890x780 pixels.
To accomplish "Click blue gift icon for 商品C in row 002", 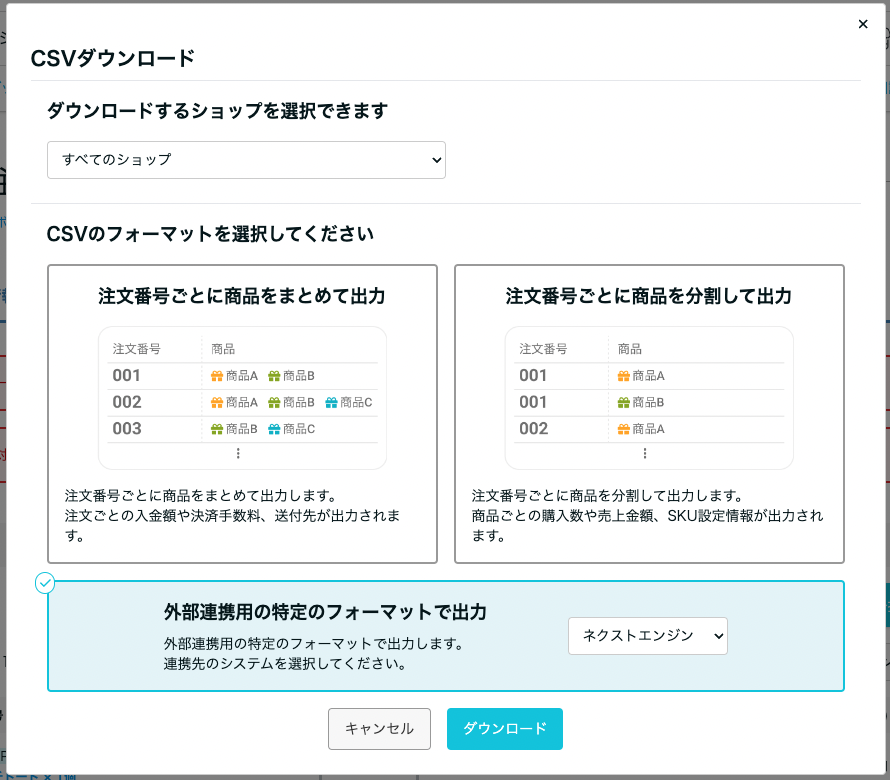I will tap(331, 402).
